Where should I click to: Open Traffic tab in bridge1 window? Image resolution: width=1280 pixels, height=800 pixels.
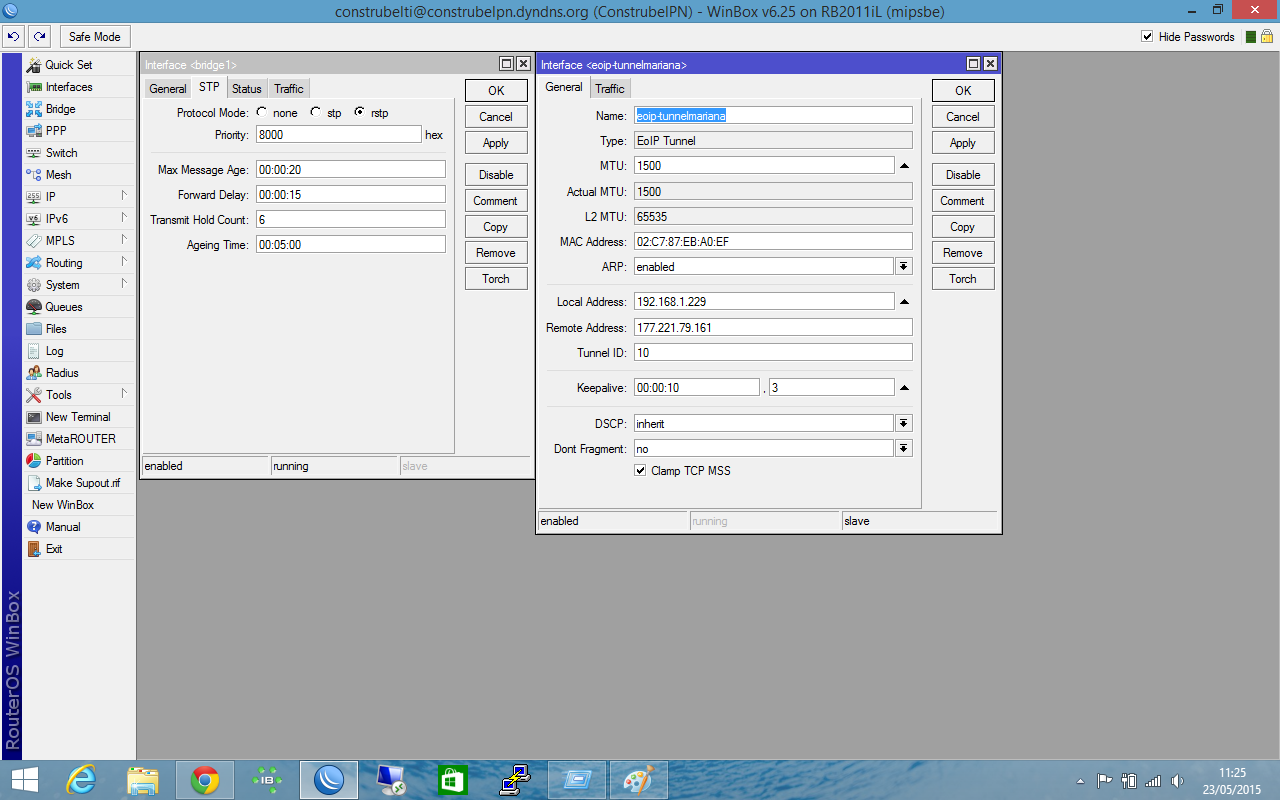tap(289, 89)
